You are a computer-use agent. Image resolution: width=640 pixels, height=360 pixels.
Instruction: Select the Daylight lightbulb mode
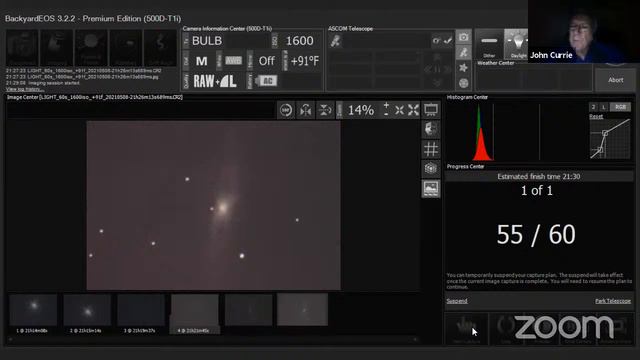click(x=518, y=45)
